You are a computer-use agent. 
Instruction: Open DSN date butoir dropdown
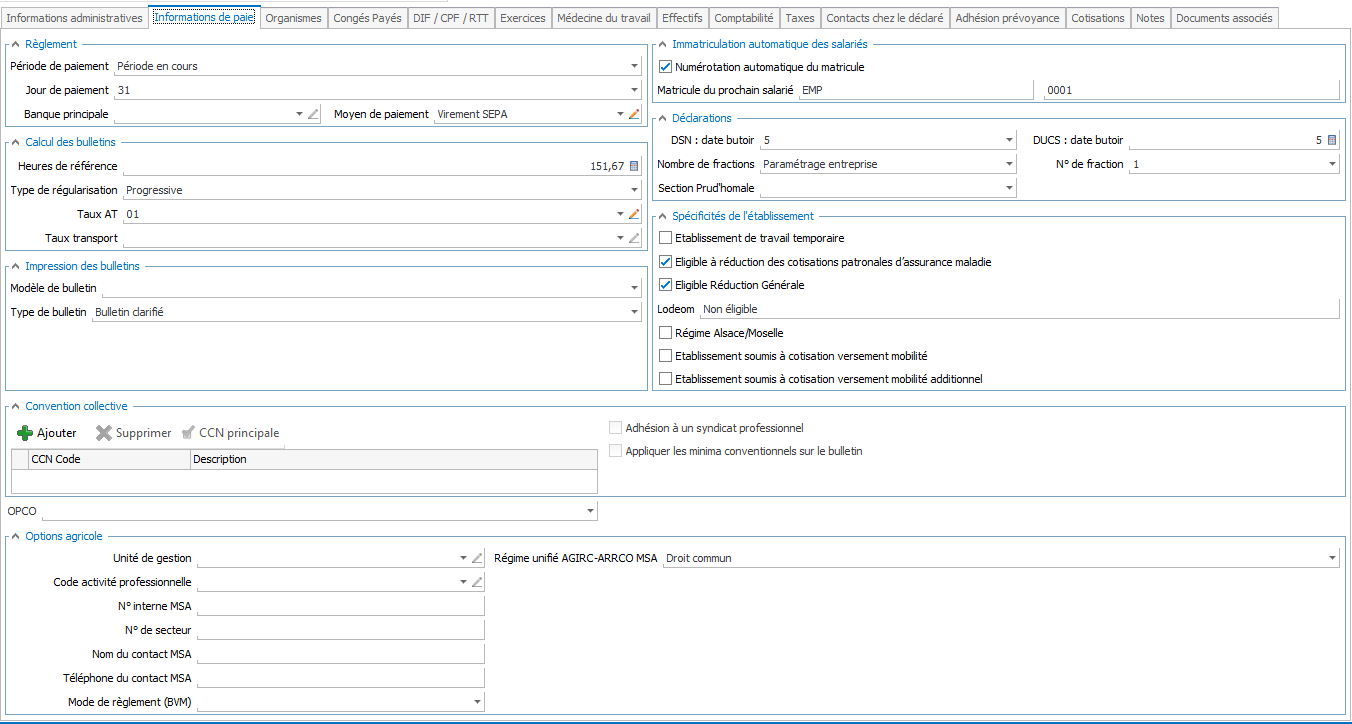coord(1009,140)
